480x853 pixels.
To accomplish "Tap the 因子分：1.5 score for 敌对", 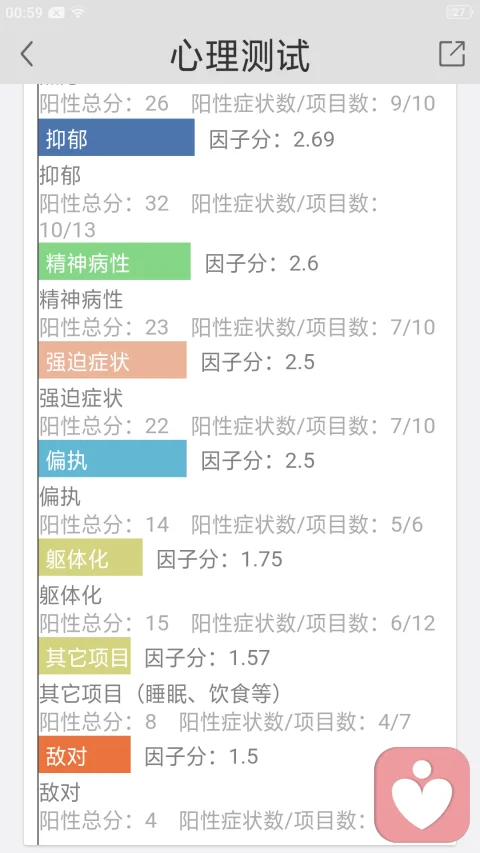I will tap(201, 756).
